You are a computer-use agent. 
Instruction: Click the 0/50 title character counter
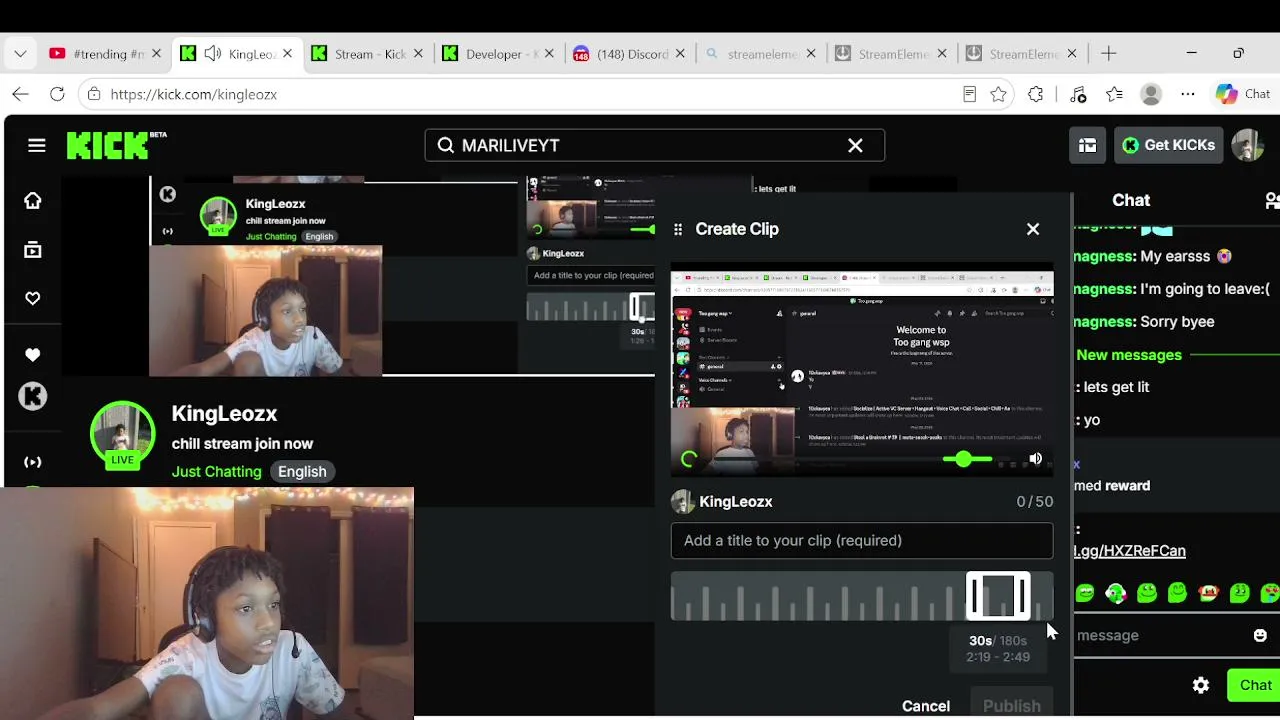click(1035, 502)
